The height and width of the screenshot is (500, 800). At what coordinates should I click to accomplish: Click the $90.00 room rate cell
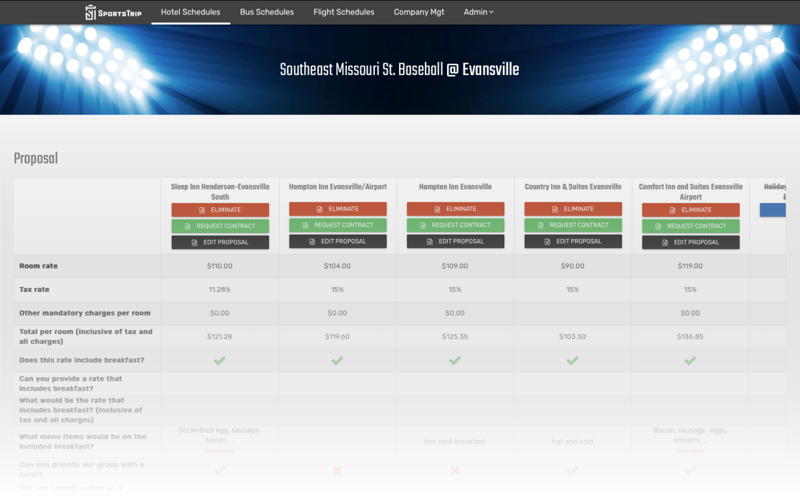tap(572, 266)
